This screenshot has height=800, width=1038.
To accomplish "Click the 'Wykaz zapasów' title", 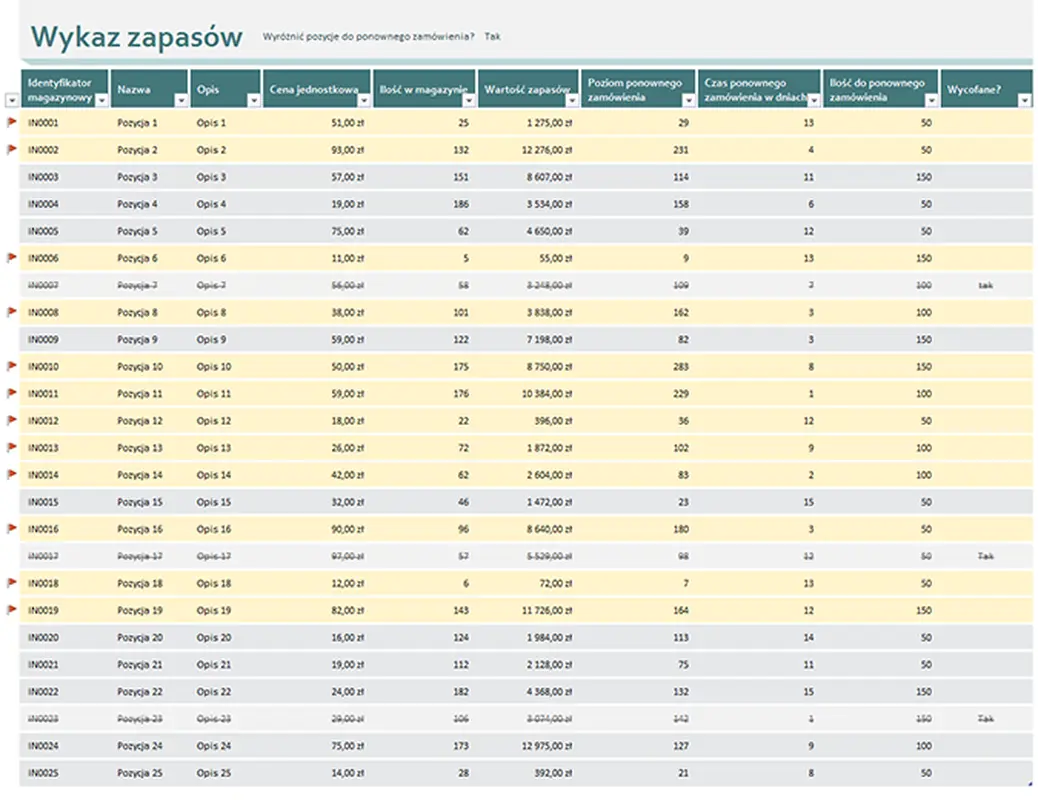I will coord(137,37).
